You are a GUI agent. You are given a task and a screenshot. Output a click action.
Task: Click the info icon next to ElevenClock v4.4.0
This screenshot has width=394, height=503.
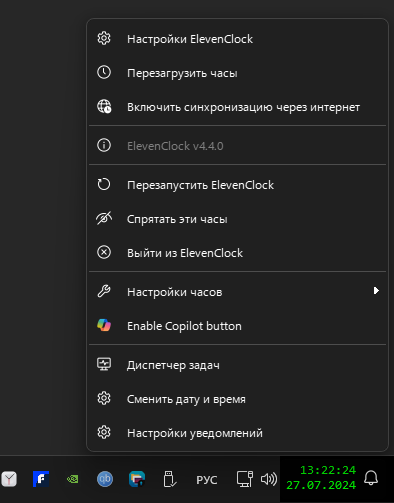coord(104,145)
